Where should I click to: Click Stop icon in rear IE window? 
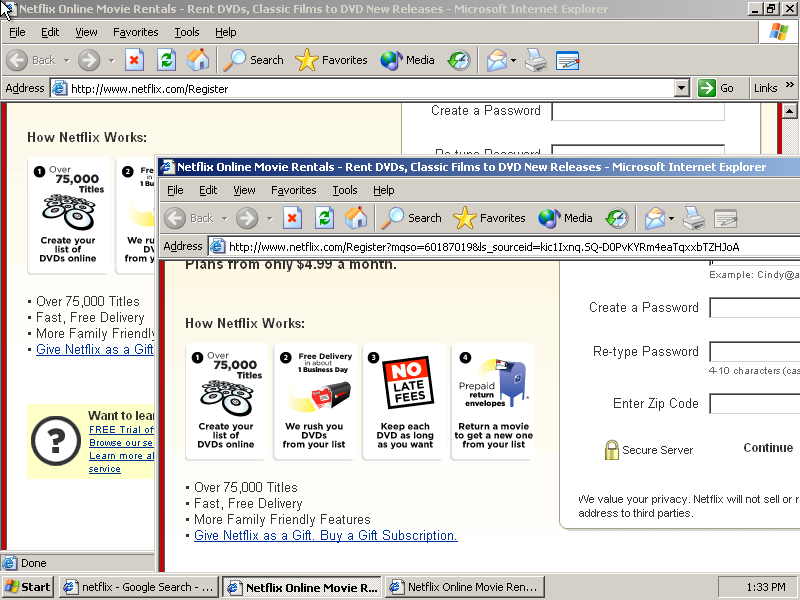click(x=134, y=60)
